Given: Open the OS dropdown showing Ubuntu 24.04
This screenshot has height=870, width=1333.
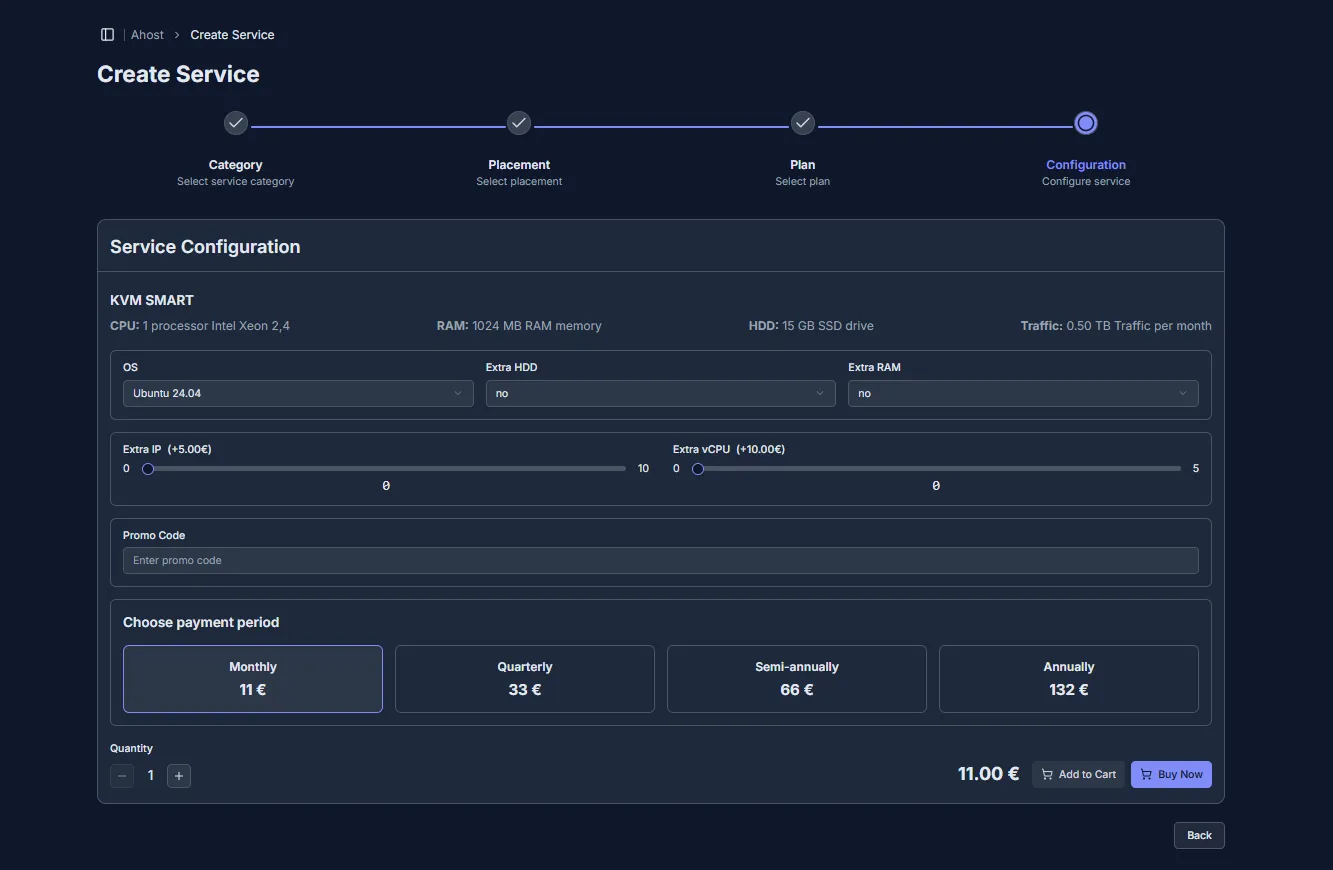Looking at the screenshot, I should [298, 394].
